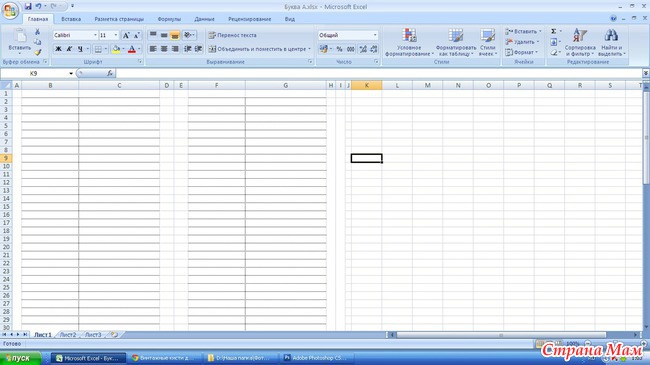650x365 pixels.
Task: Open the Calibri font name dropdown
Action: [95, 35]
